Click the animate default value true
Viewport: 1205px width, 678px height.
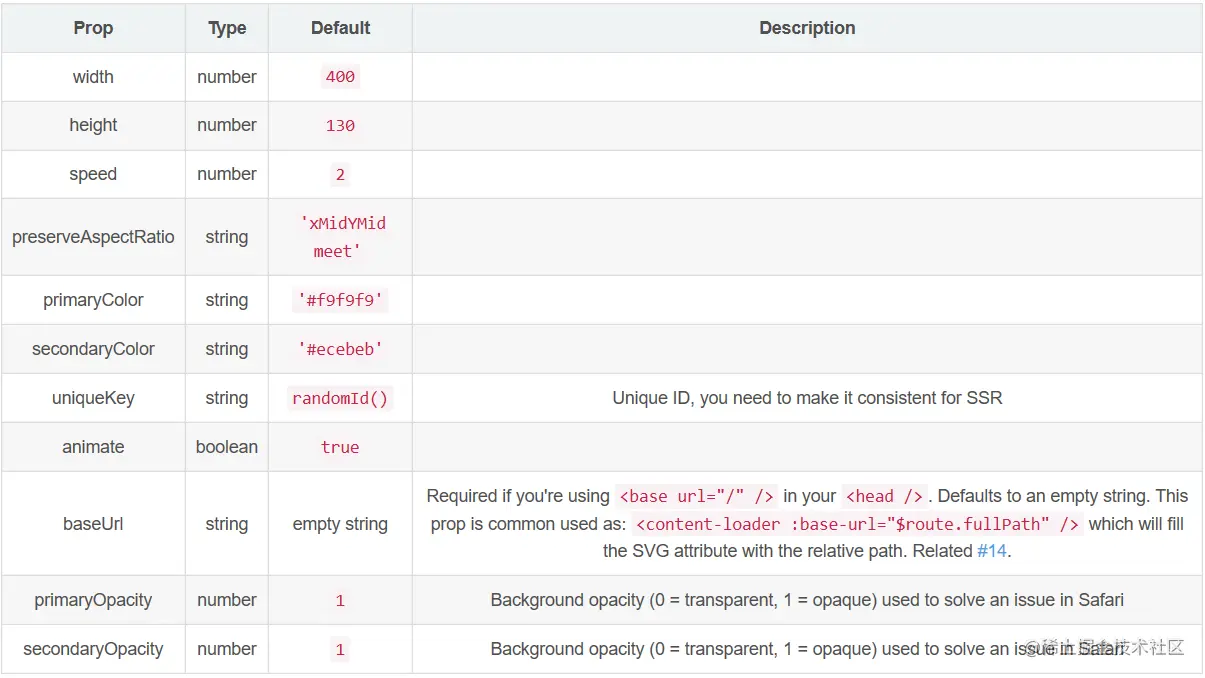click(x=340, y=447)
